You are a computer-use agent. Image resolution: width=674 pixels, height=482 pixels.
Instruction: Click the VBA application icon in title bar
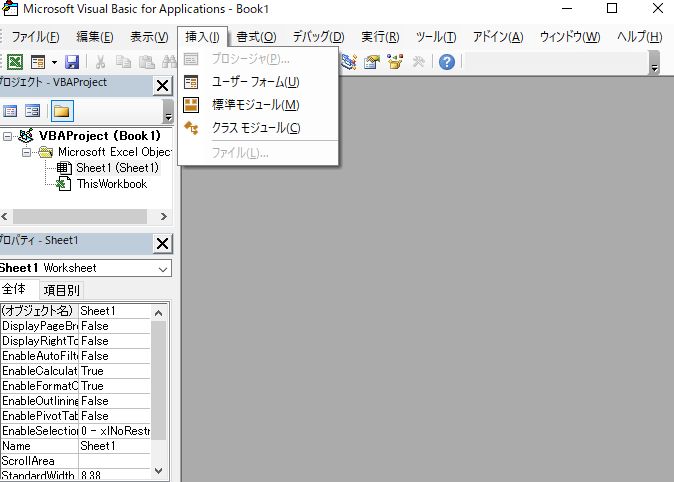tap(10, 8)
